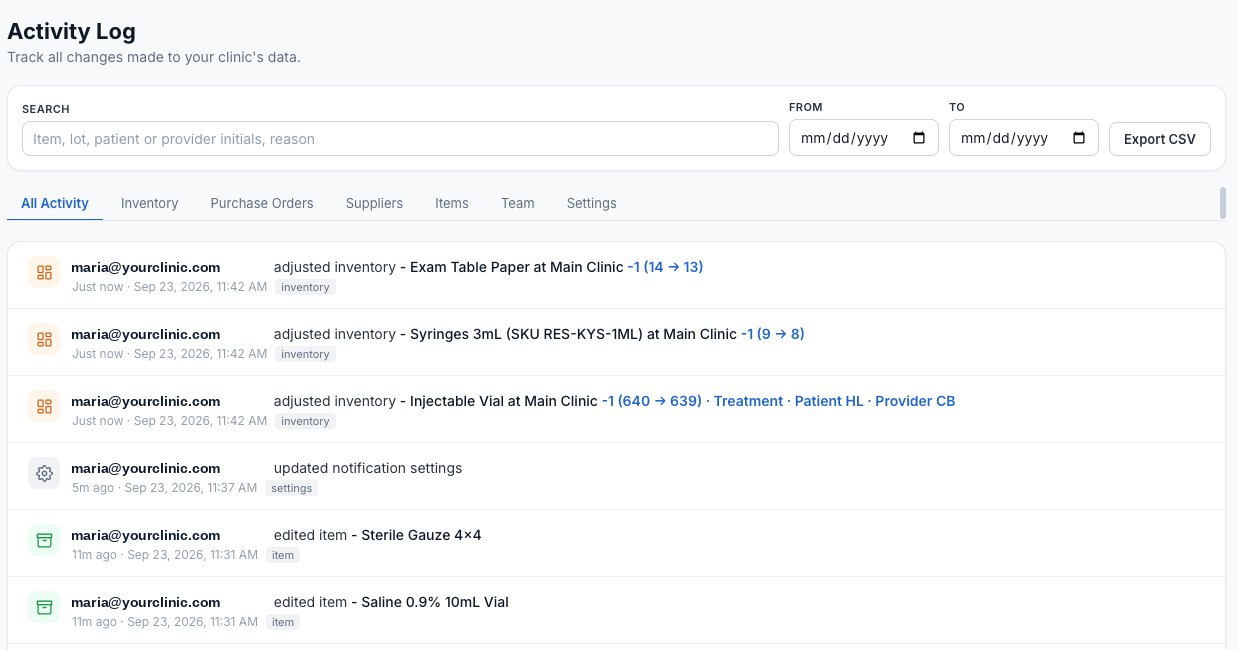Click the item icon beside Sterile Gauze 4×4
The image size is (1238, 650).
[x=44, y=540]
